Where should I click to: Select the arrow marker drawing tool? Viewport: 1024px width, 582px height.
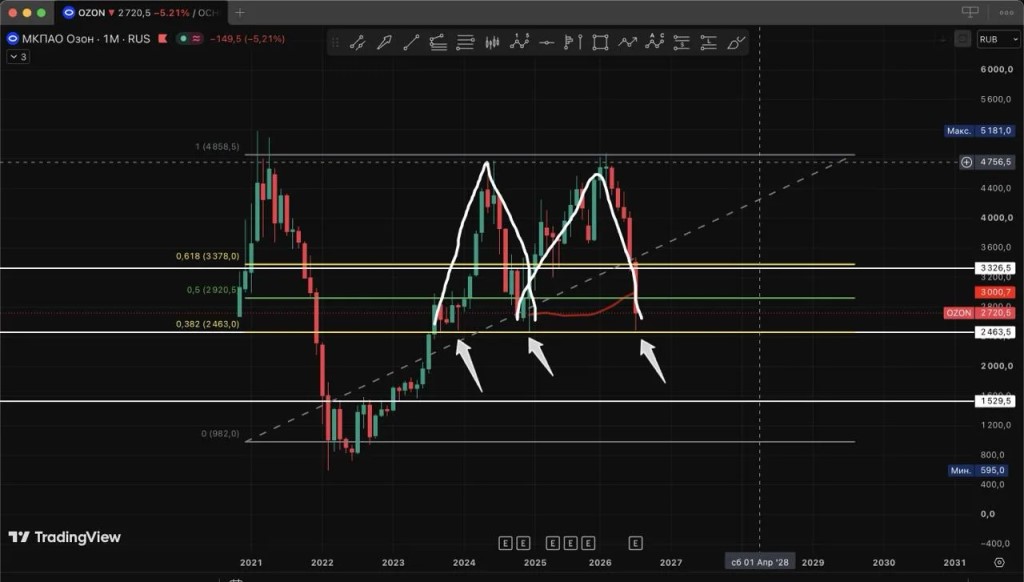coord(384,42)
